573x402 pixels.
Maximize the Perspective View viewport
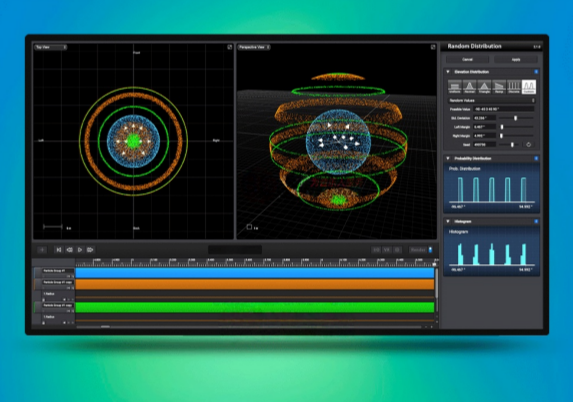433,47
